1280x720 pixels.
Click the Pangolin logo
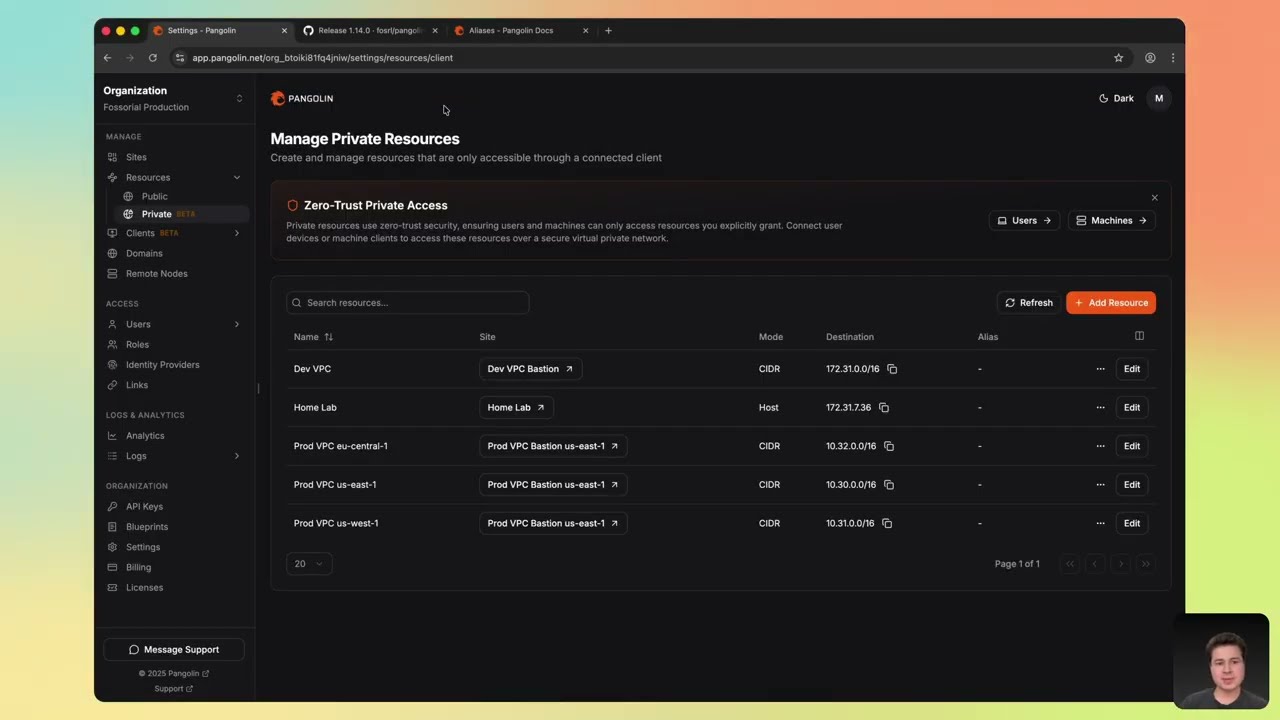(302, 98)
